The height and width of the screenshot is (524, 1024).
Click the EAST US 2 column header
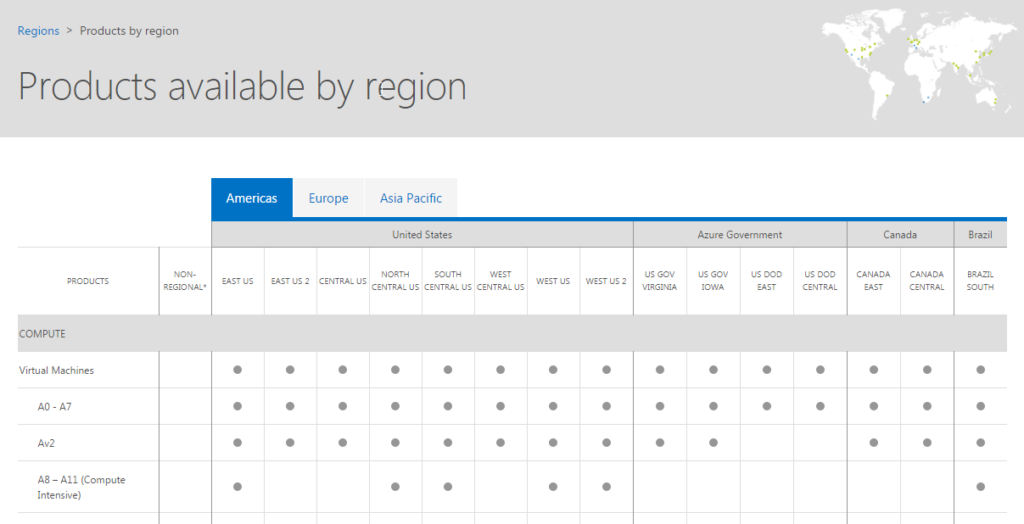(x=290, y=281)
